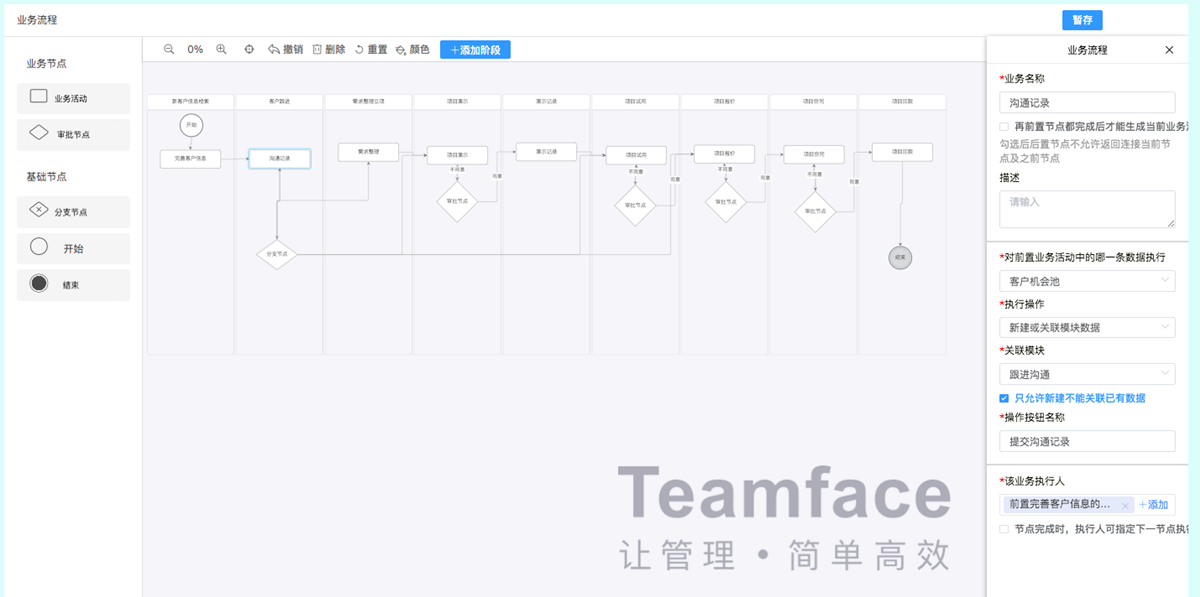
Task: Uncheck 只允许新建不能关联已有数据 checkbox
Action: tap(1004, 398)
